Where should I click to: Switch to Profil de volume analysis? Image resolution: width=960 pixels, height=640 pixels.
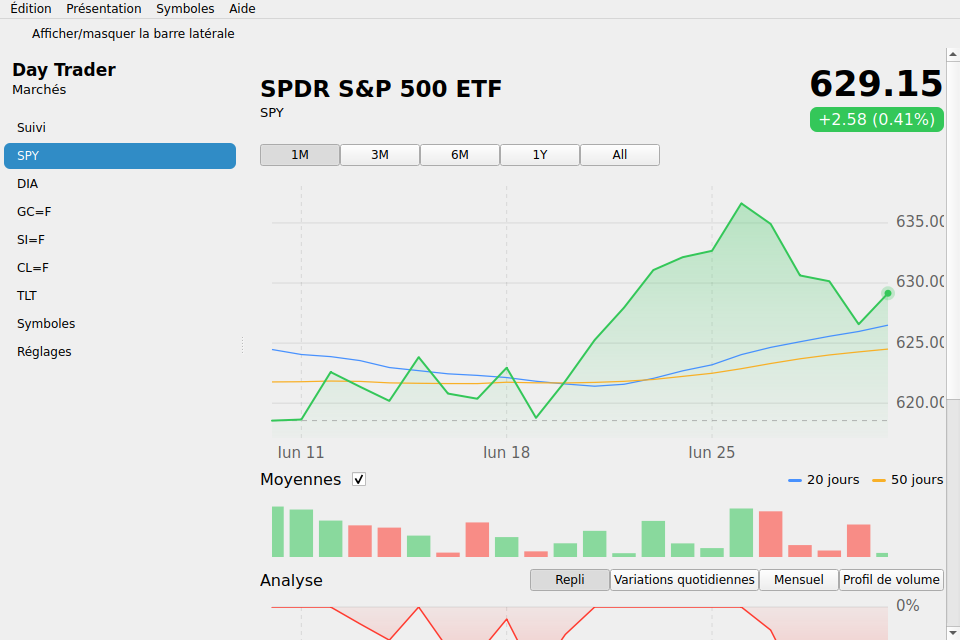point(891,580)
